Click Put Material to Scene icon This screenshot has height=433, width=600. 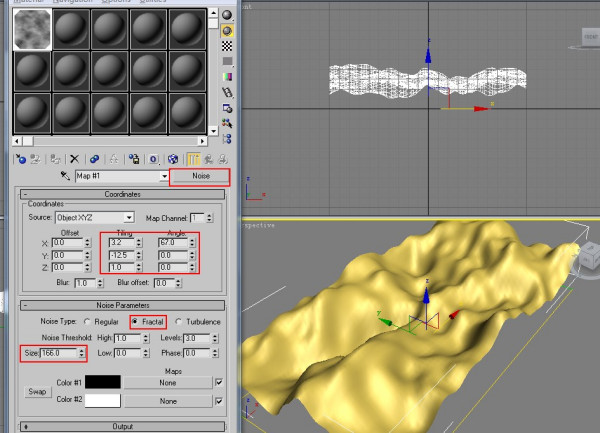pyautogui.click(x=36, y=159)
